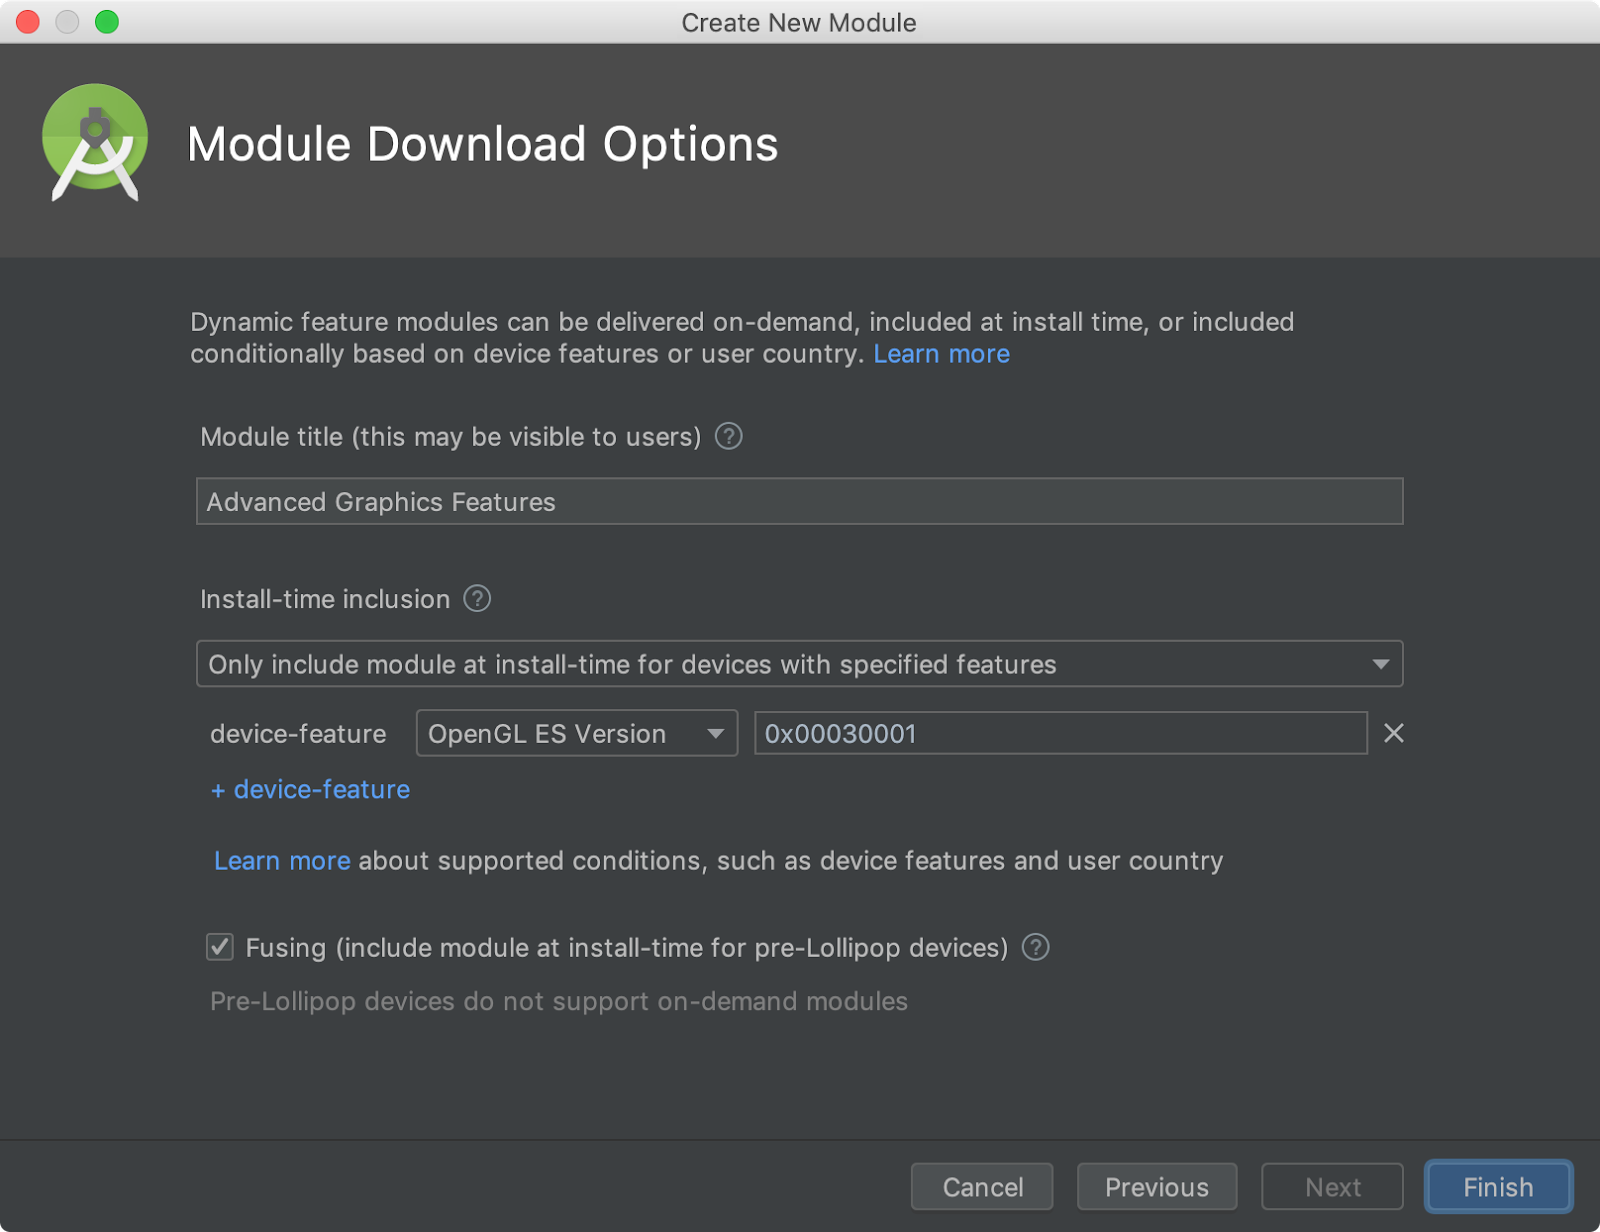1600x1232 pixels.
Task: Click the Finish button
Action: coord(1498,1187)
